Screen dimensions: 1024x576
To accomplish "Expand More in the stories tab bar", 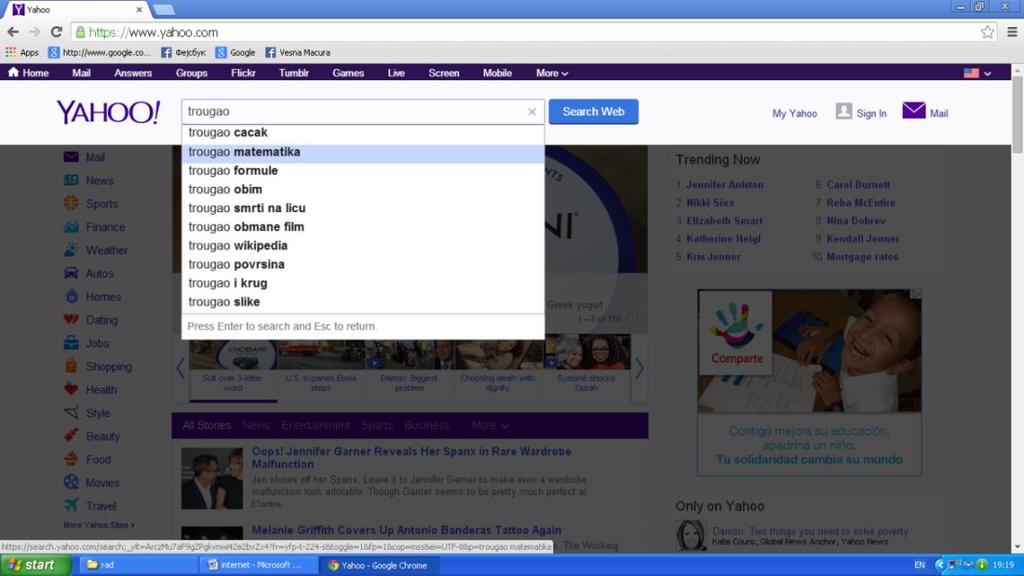I will 490,425.
